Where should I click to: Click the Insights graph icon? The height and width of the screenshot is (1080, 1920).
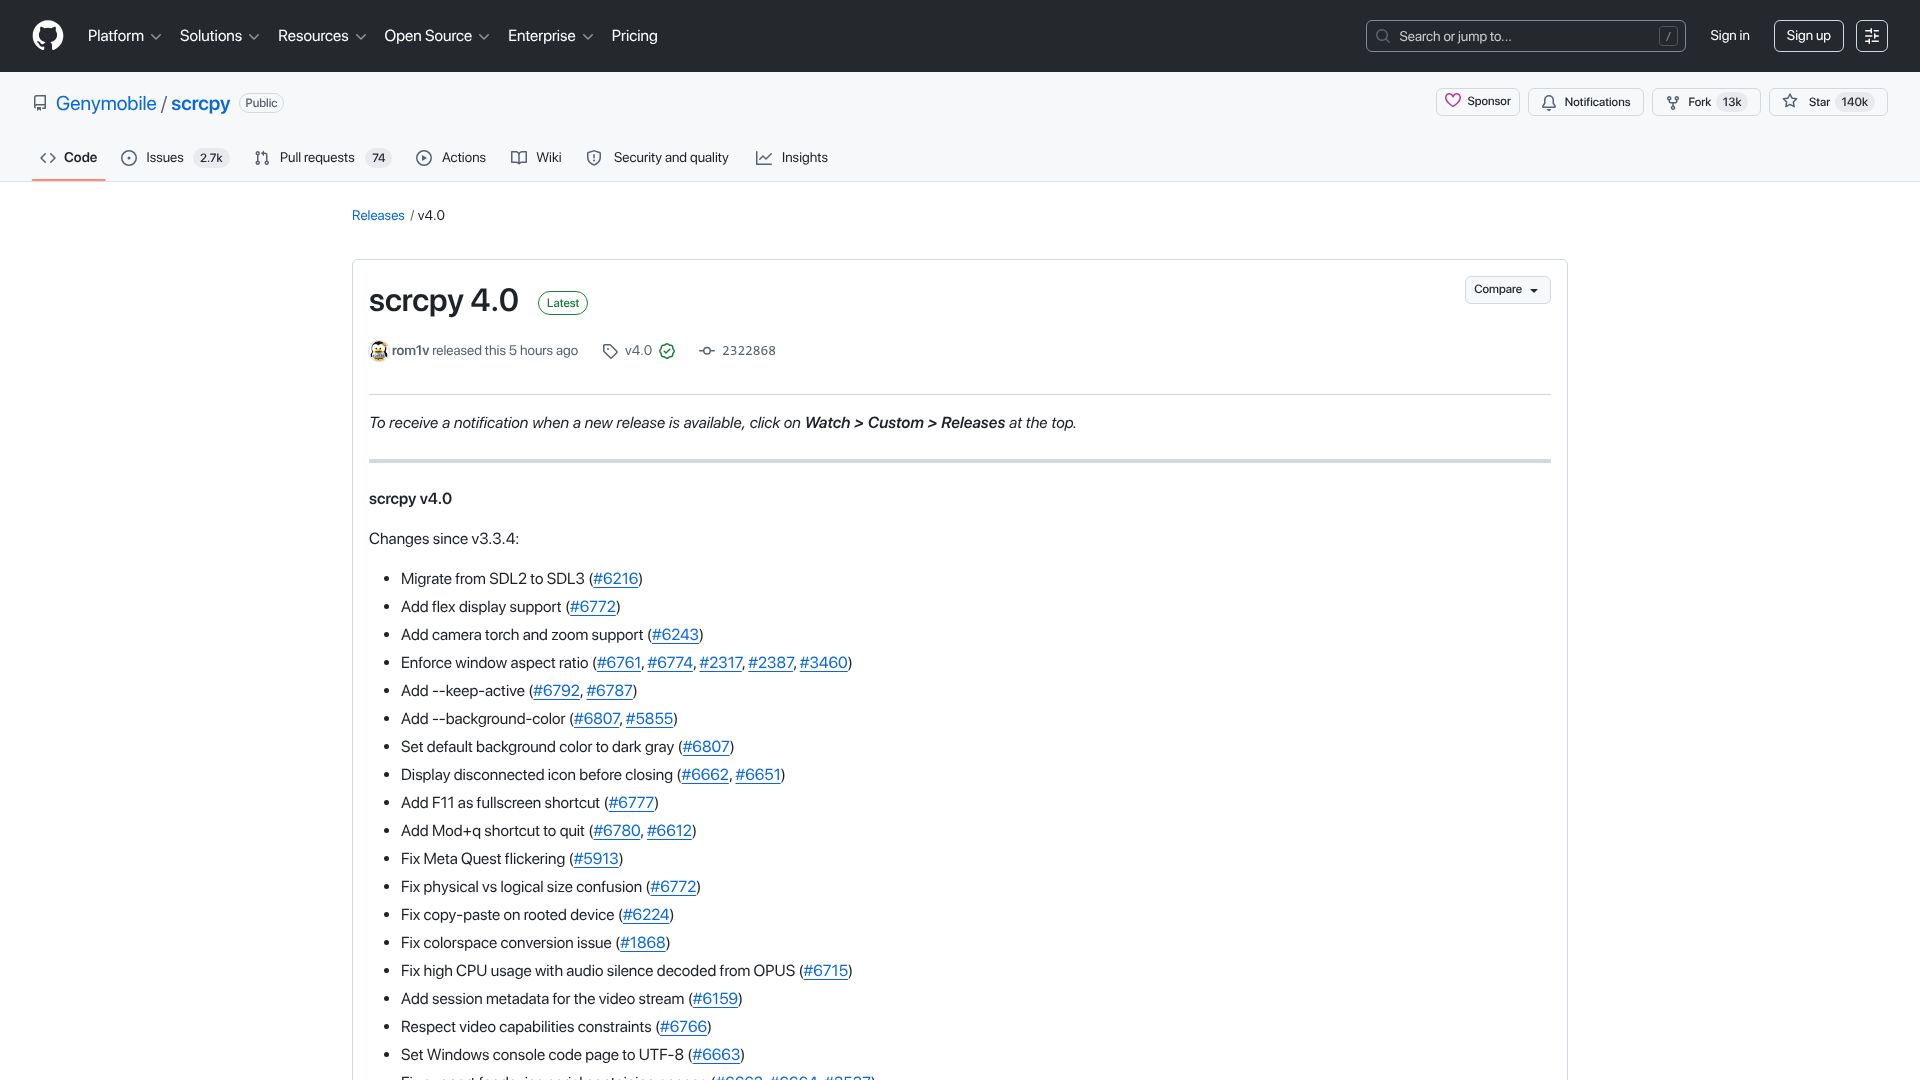coord(764,158)
